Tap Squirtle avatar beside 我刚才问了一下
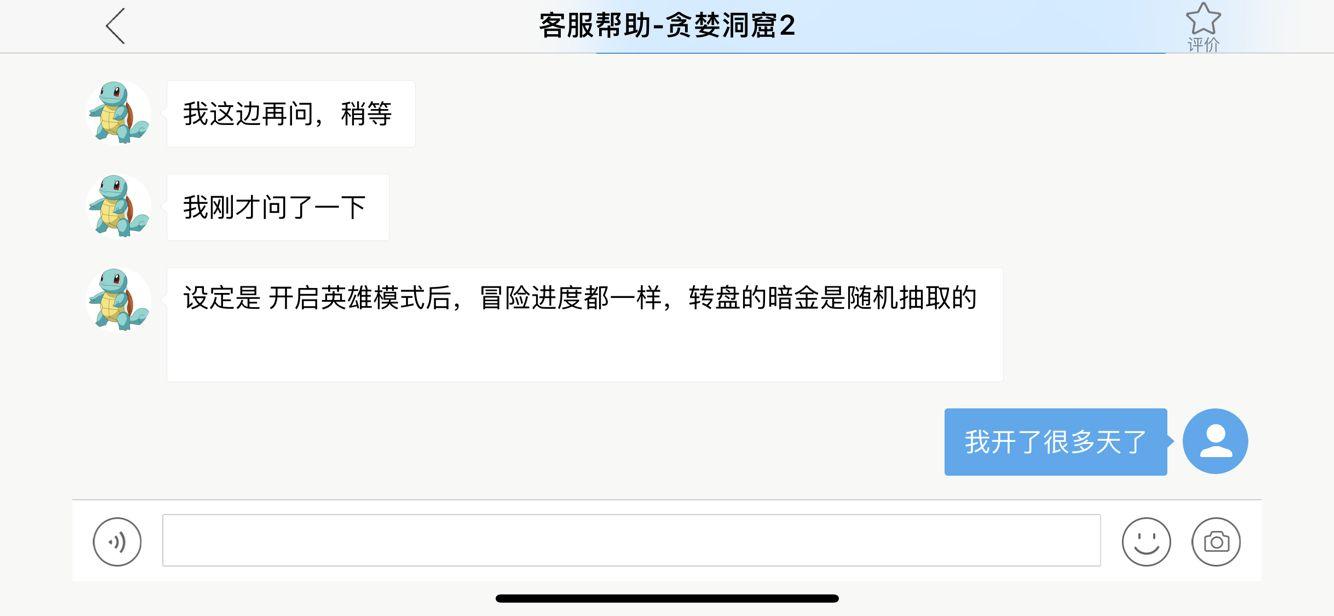 click(119, 207)
